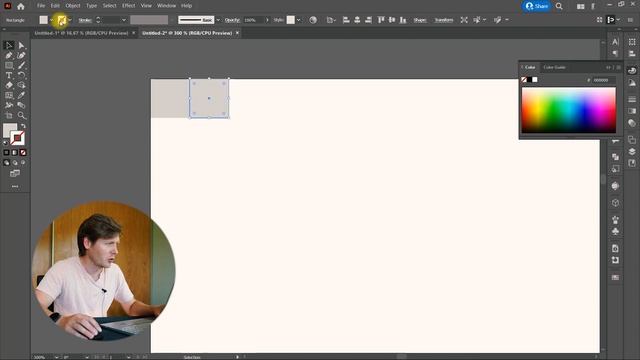
Task: Enable Draw Inside mode
Action: (23, 162)
